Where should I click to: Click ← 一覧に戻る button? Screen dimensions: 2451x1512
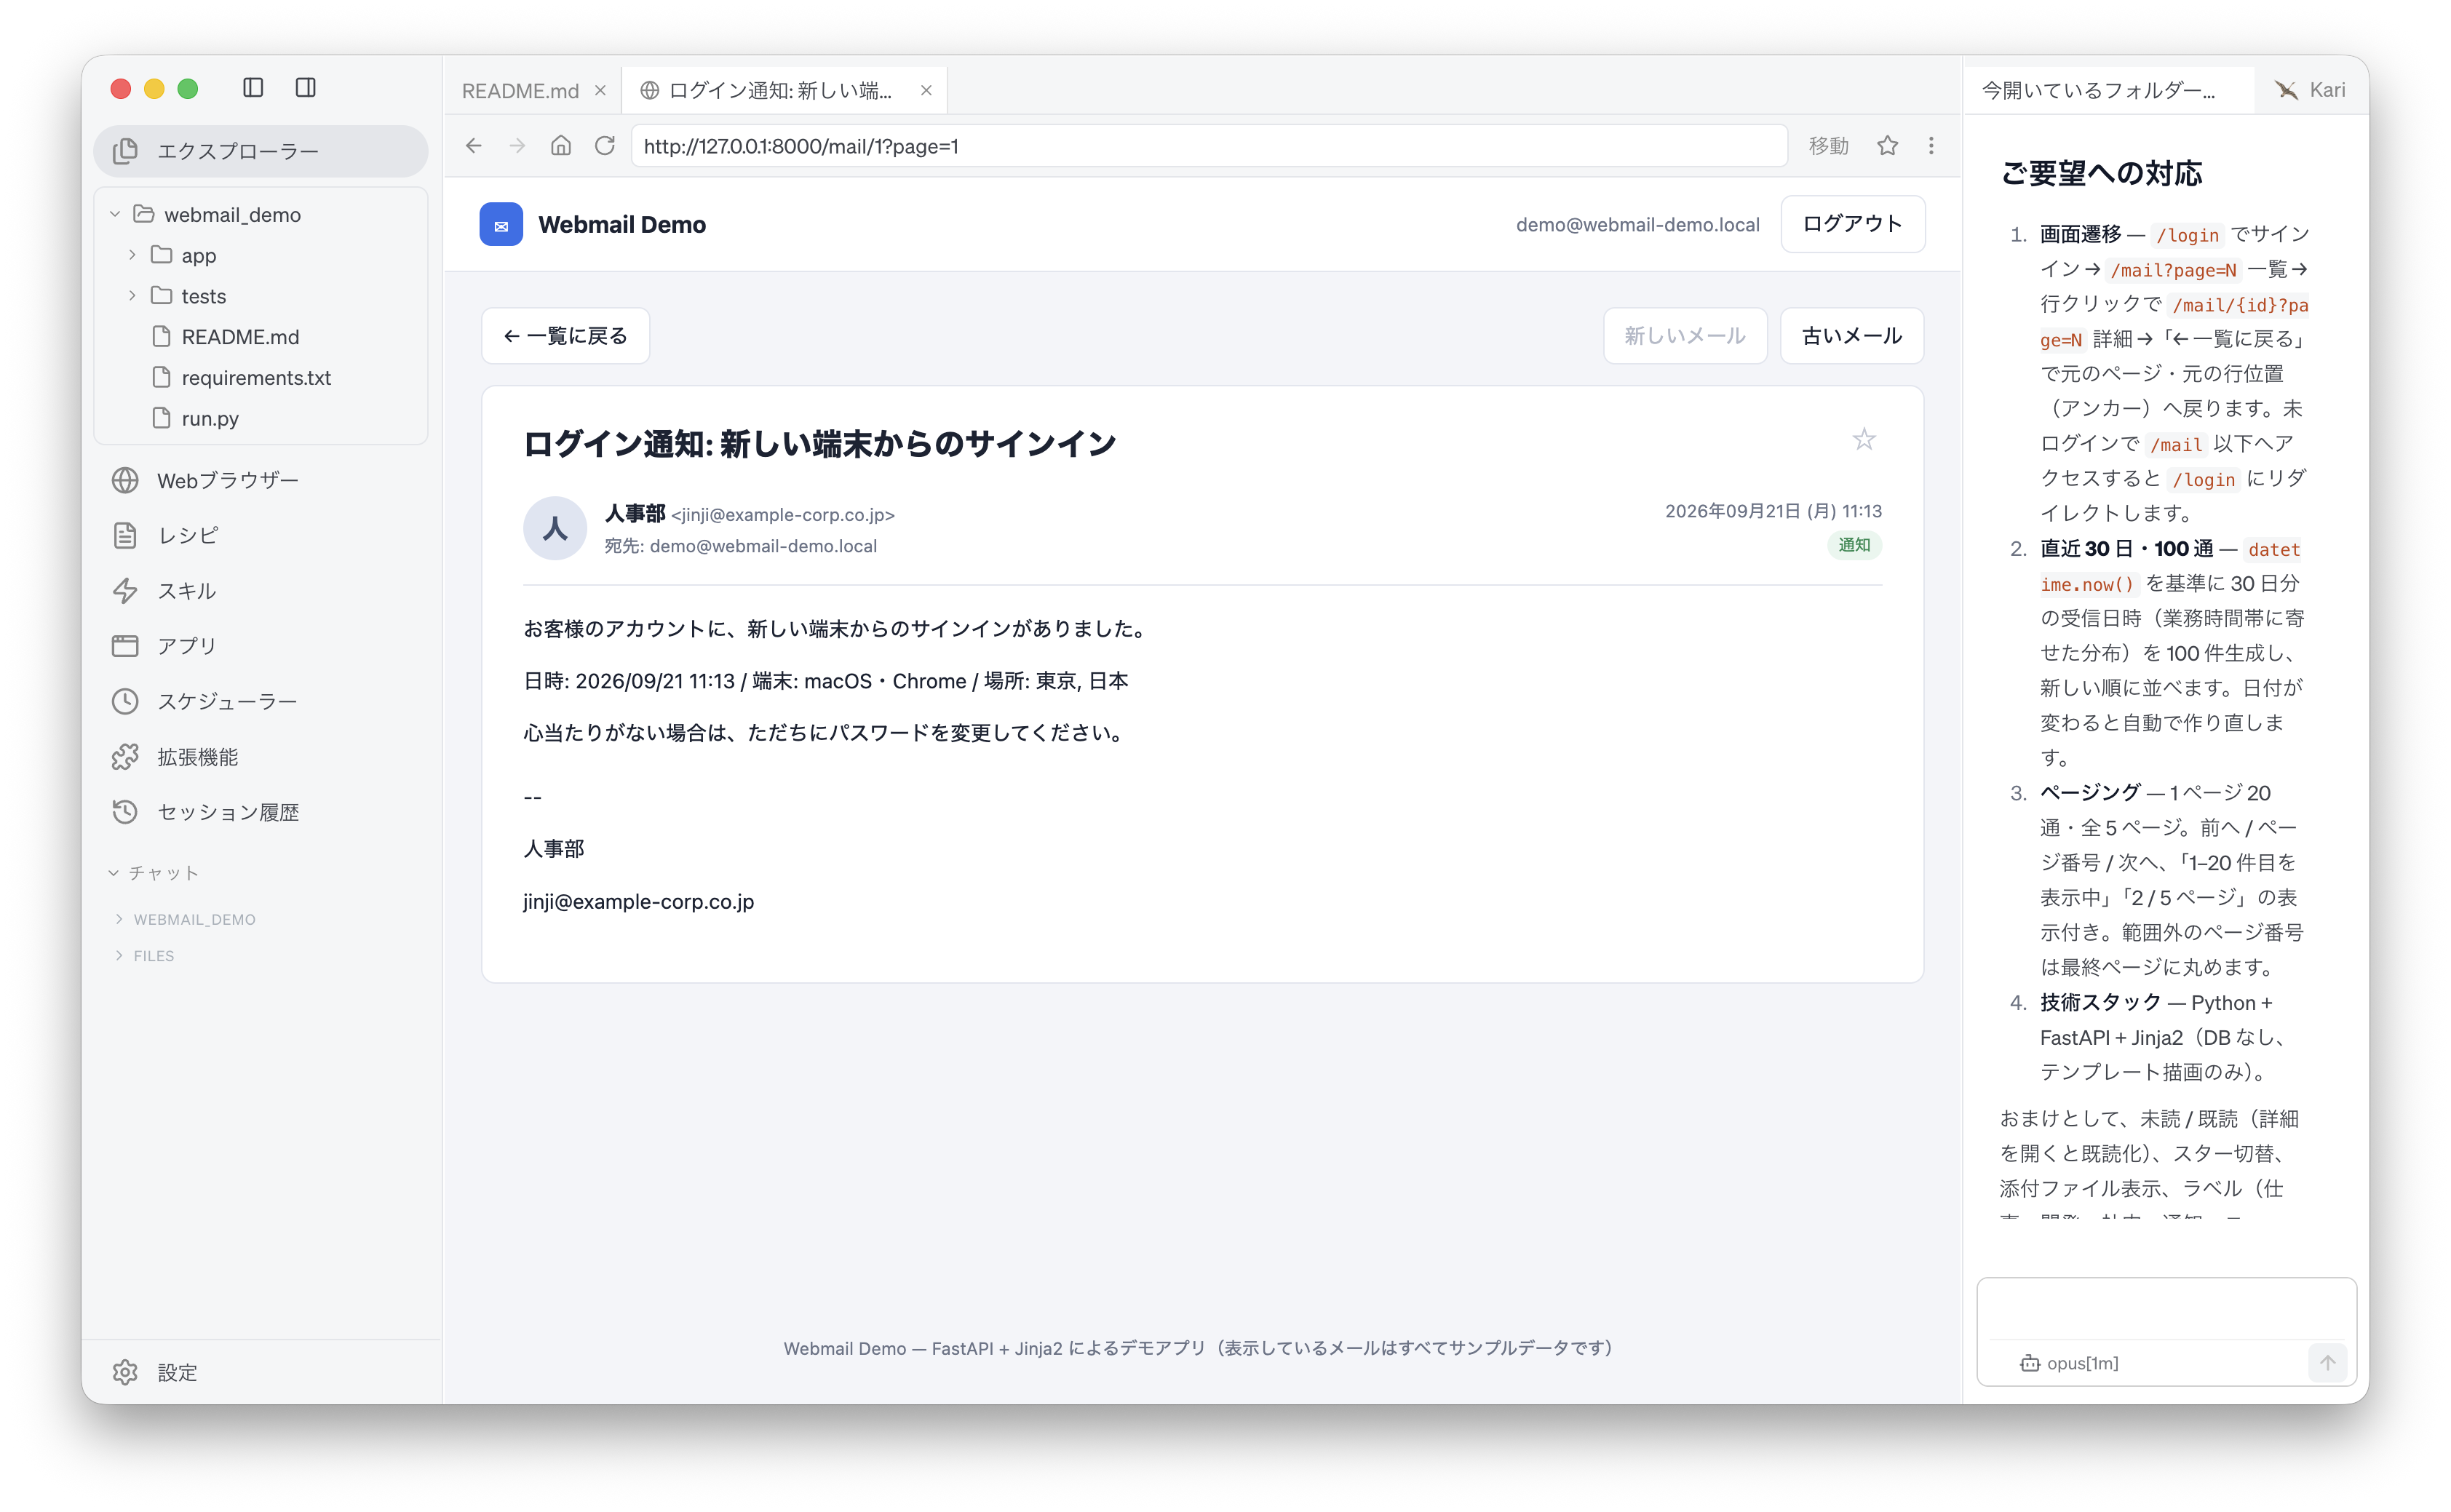coord(565,336)
